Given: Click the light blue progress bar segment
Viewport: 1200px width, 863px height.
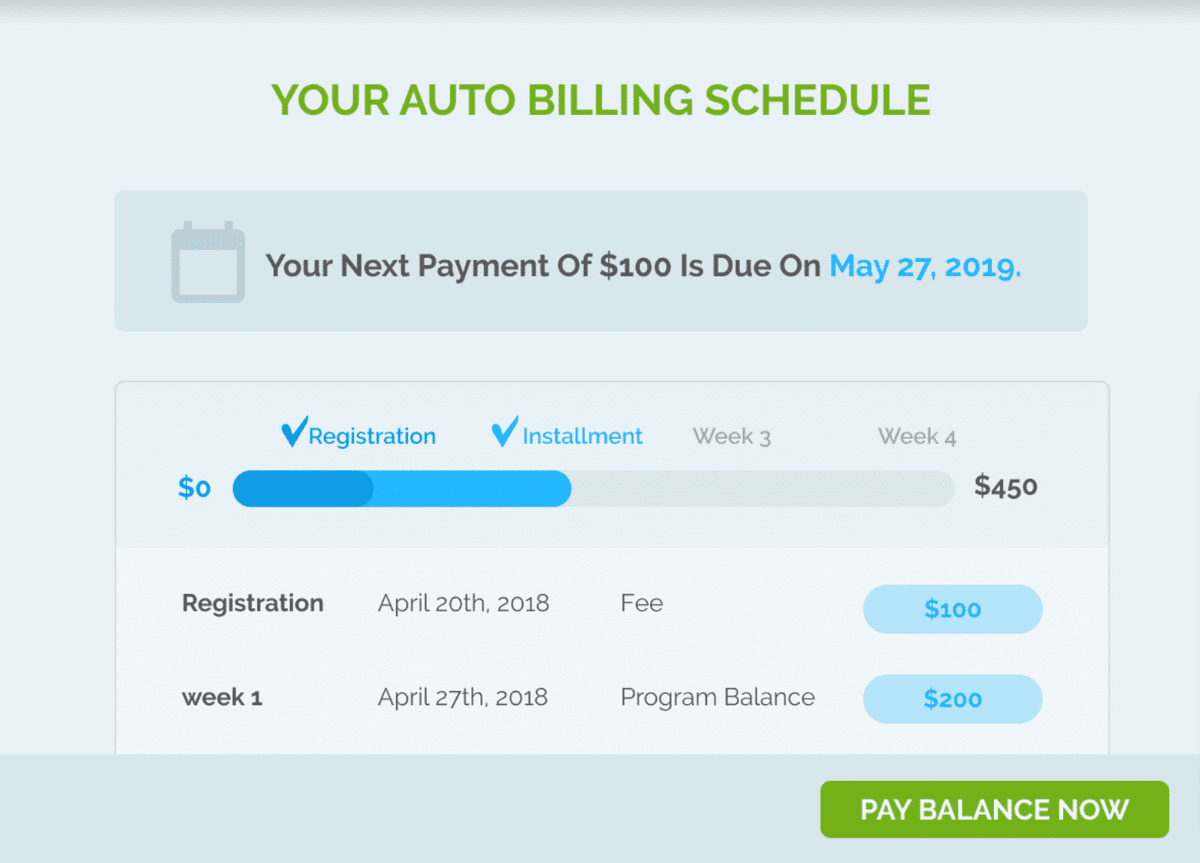Looking at the screenshot, I should 471,488.
